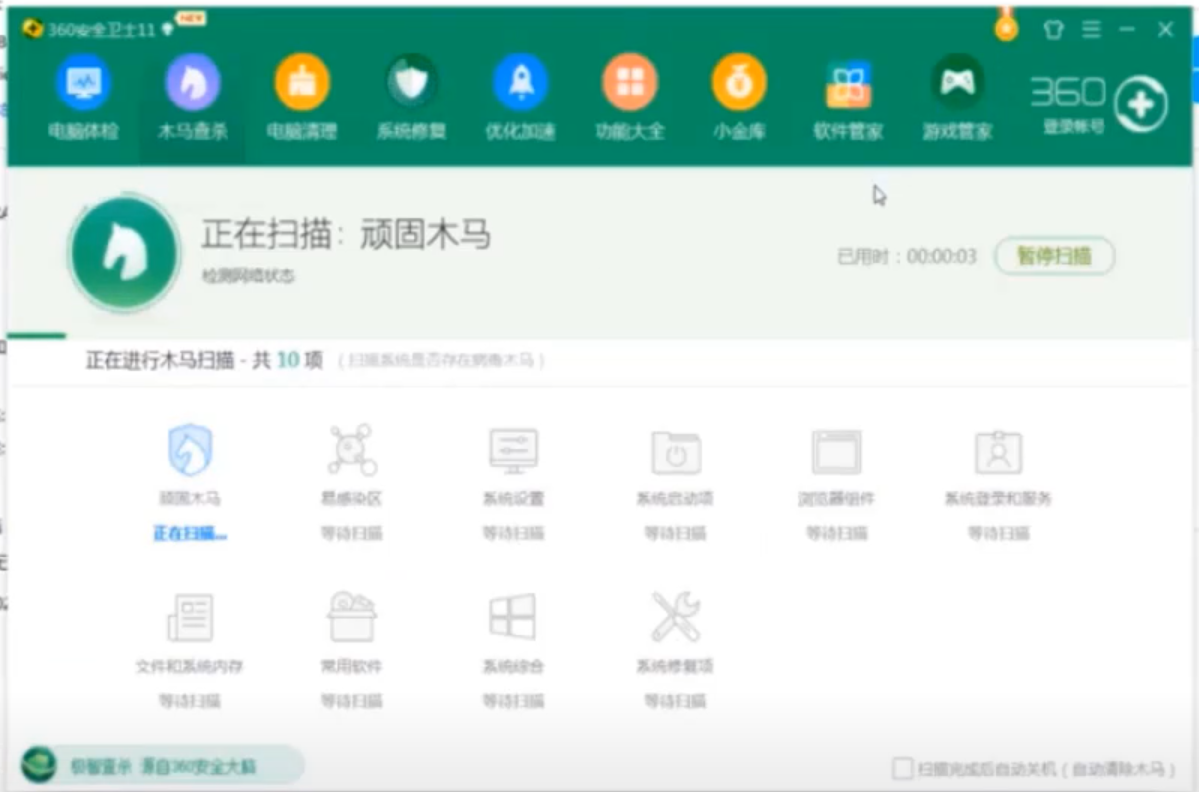Pause scan with 暂停扫描 button

pos(1054,255)
